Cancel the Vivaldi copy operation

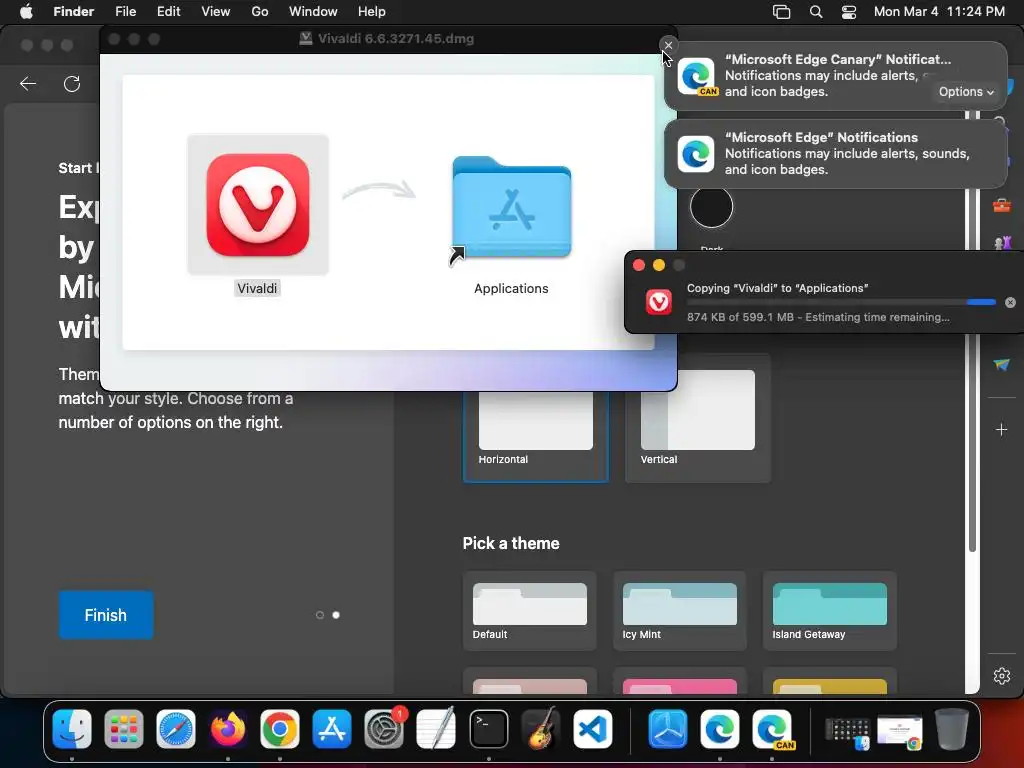point(1010,302)
